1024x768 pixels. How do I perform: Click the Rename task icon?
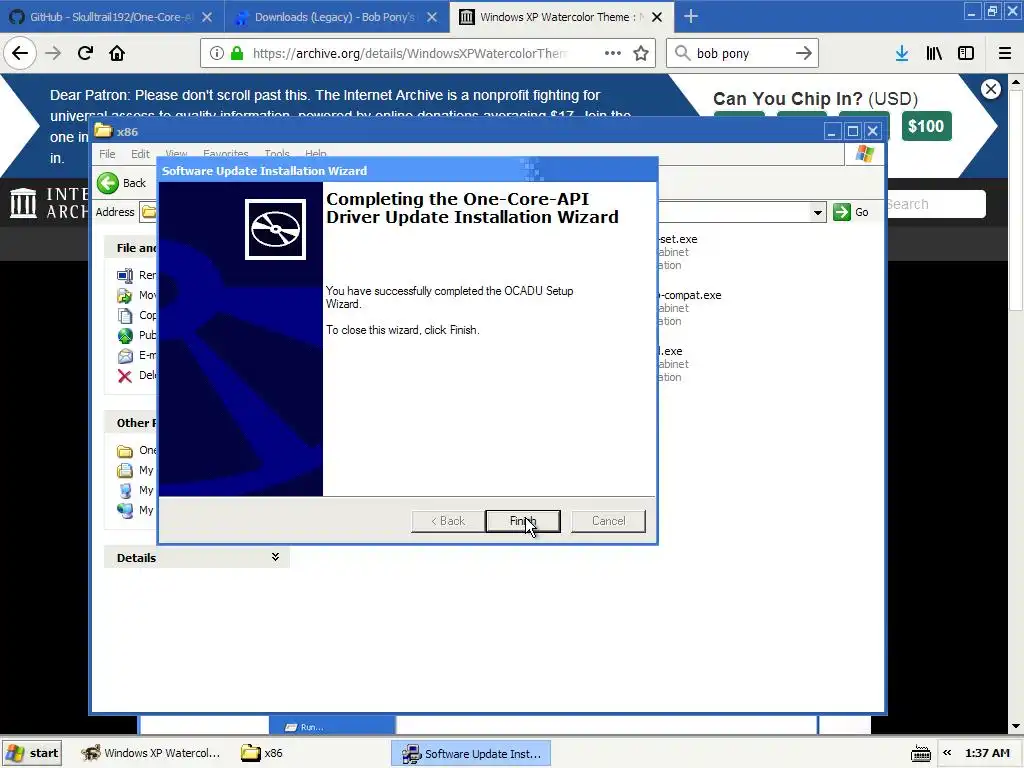tap(125, 276)
